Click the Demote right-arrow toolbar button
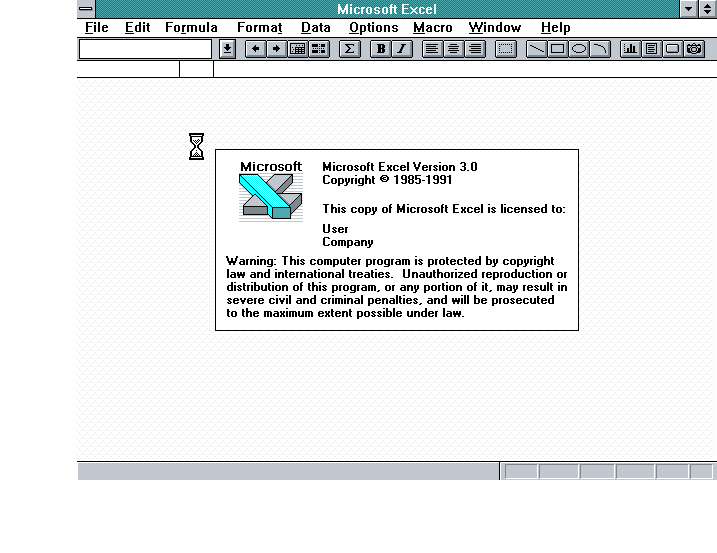The image size is (717, 553). [276, 49]
